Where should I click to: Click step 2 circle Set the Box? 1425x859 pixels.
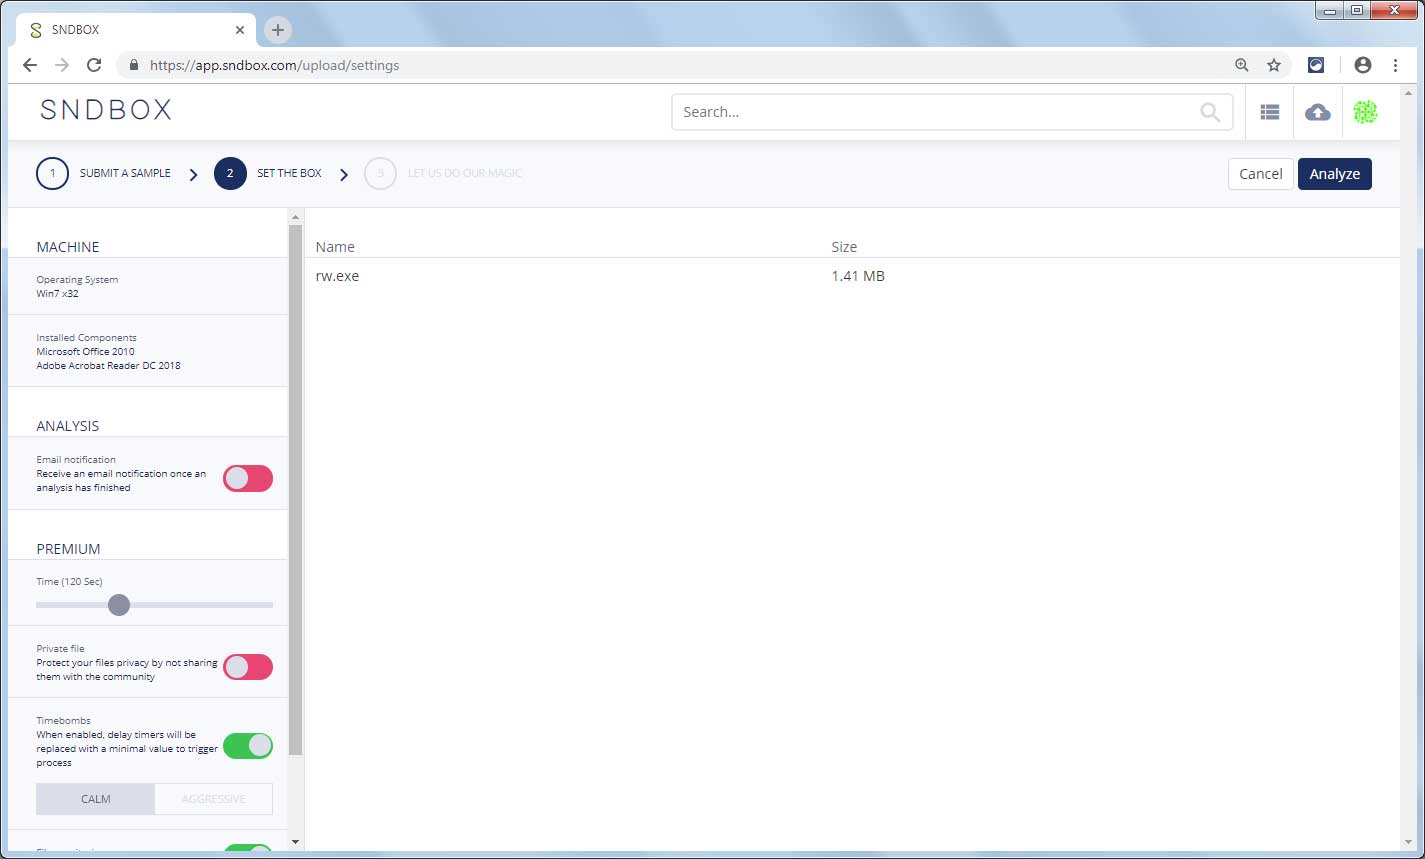(x=230, y=173)
